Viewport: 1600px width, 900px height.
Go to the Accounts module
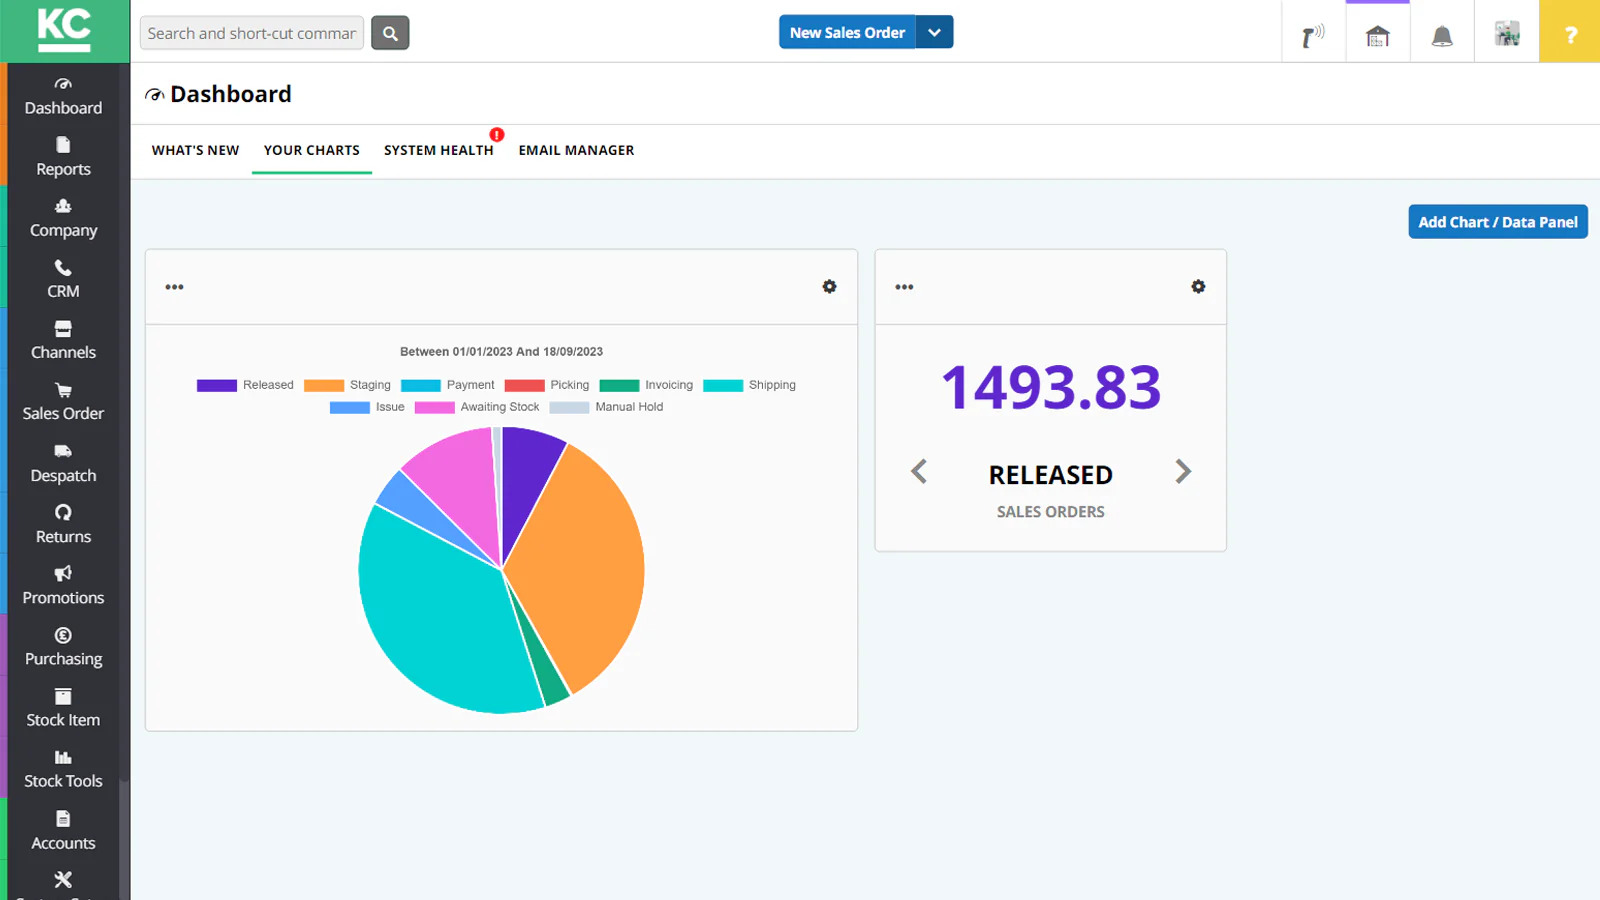coord(63,831)
